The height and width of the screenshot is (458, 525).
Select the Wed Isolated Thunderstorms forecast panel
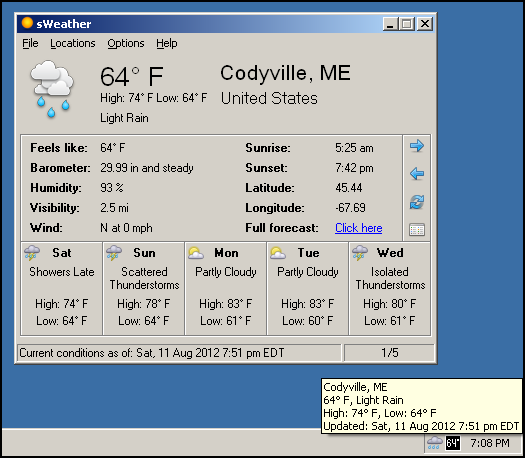390,289
